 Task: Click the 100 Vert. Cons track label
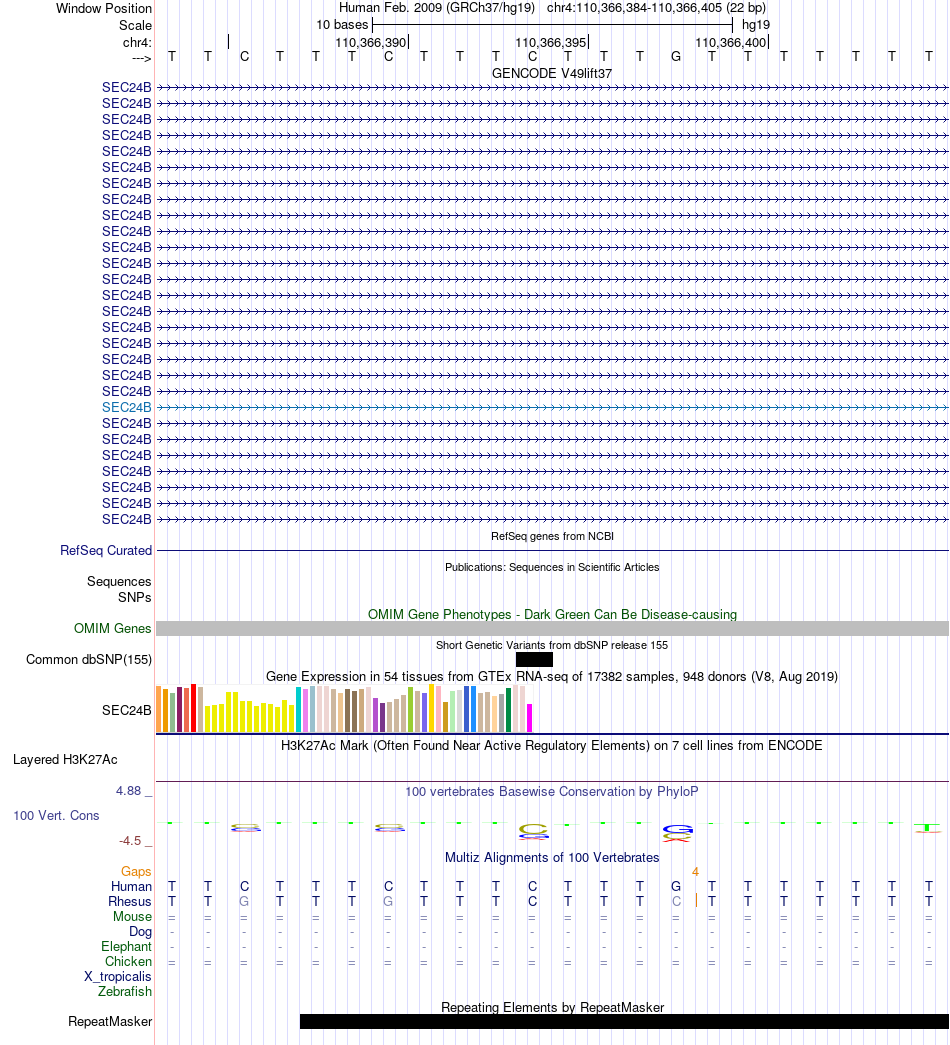point(57,816)
